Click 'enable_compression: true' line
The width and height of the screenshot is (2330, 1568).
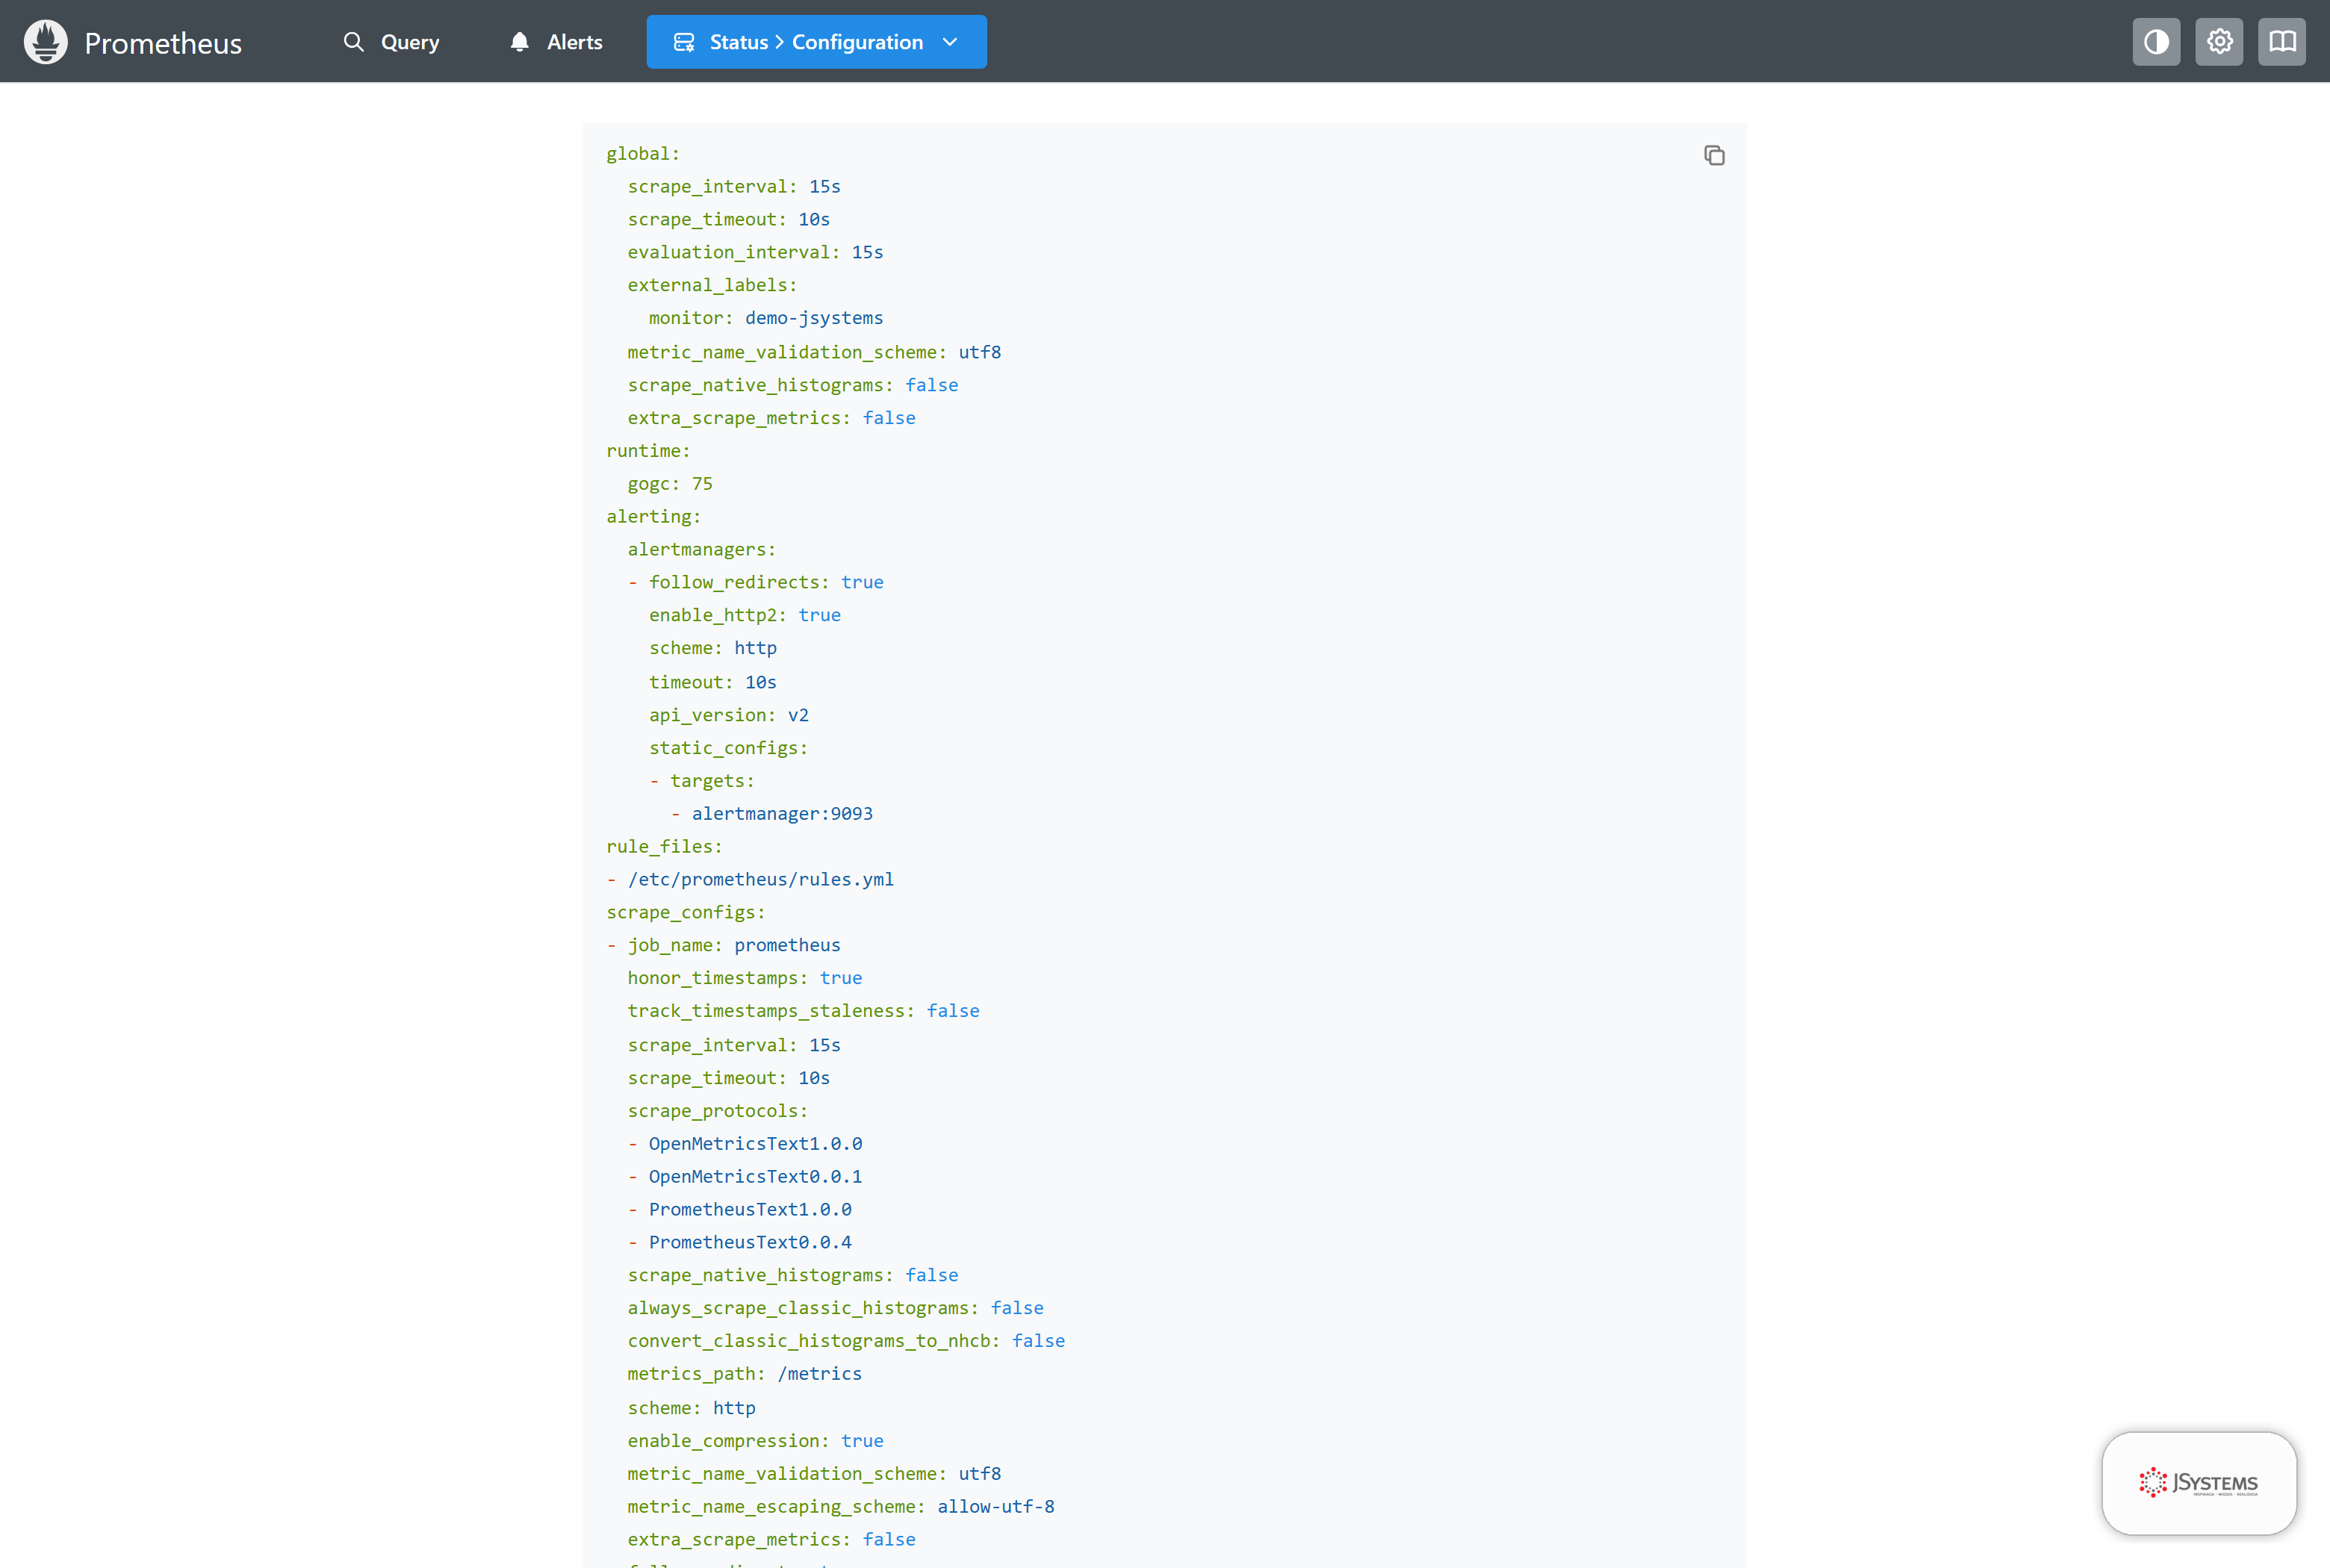[x=755, y=1441]
